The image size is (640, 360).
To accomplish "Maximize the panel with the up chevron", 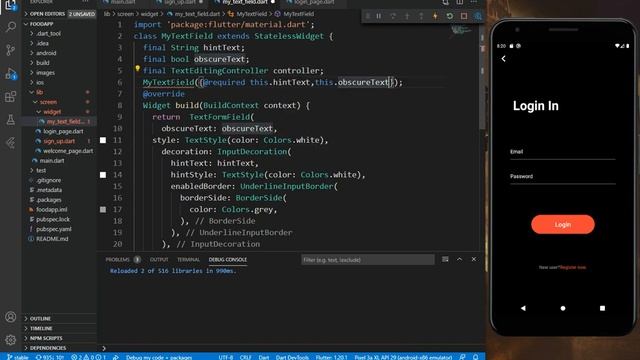I will click(x=459, y=259).
